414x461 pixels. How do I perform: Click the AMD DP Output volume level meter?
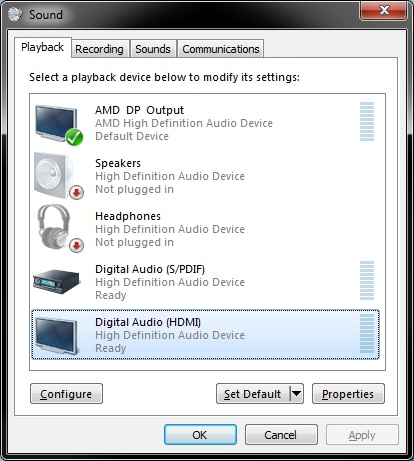pyautogui.click(x=367, y=122)
